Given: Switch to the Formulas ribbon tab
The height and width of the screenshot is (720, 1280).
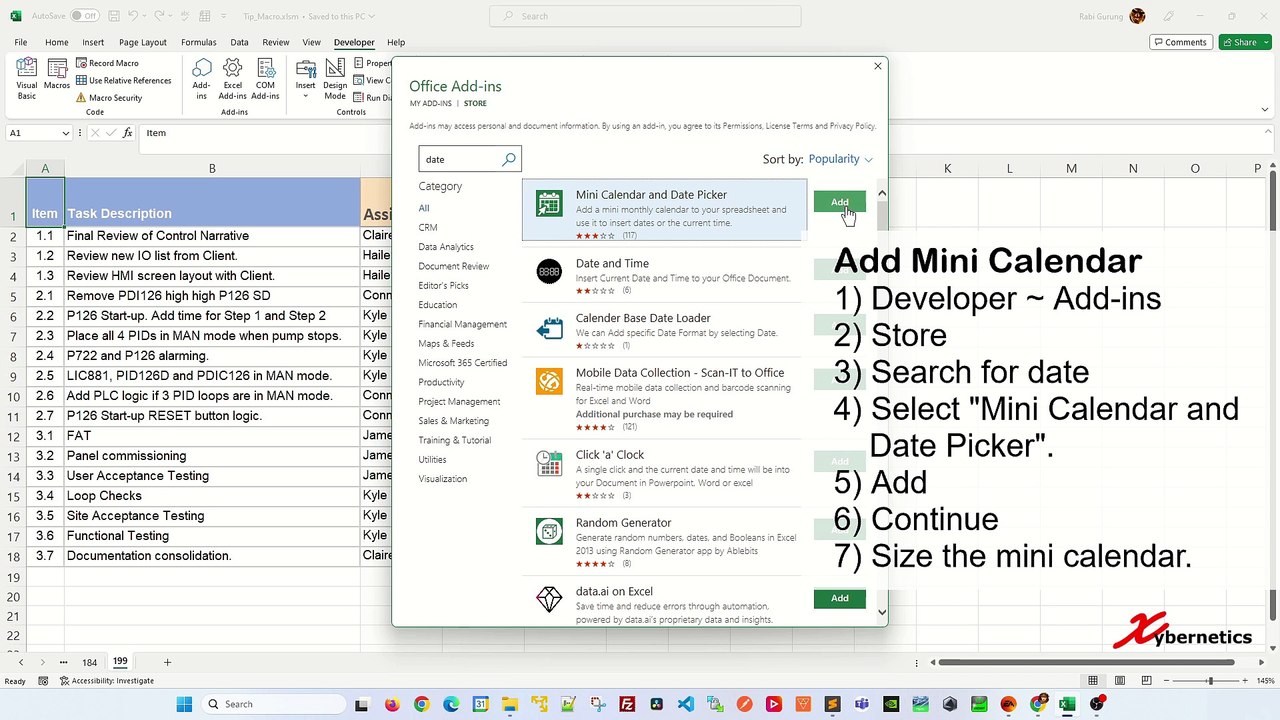Looking at the screenshot, I should pyautogui.click(x=199, y=42).
